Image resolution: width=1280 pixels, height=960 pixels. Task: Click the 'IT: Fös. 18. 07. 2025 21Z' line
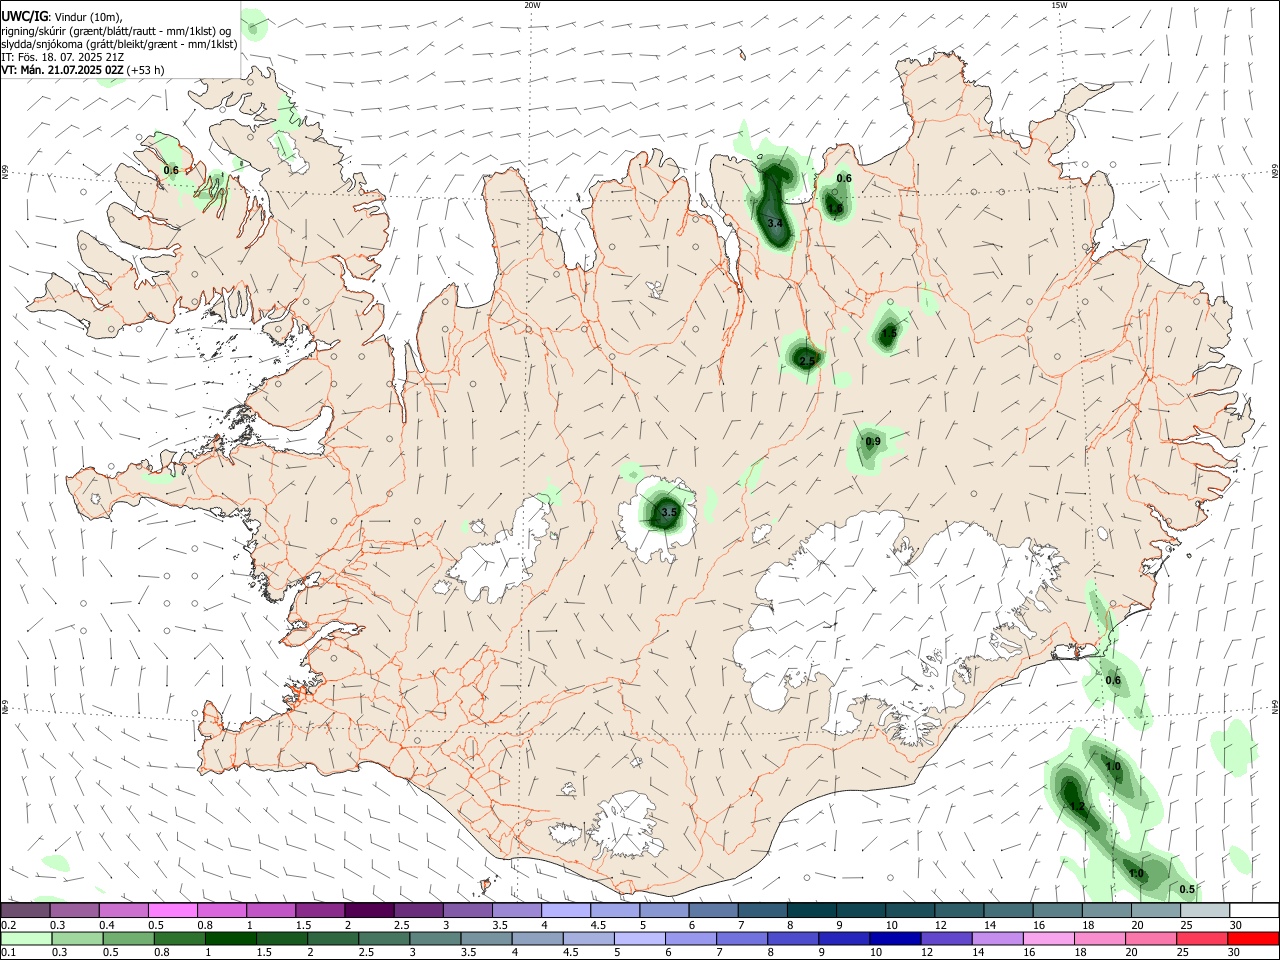tap(63, 57)
